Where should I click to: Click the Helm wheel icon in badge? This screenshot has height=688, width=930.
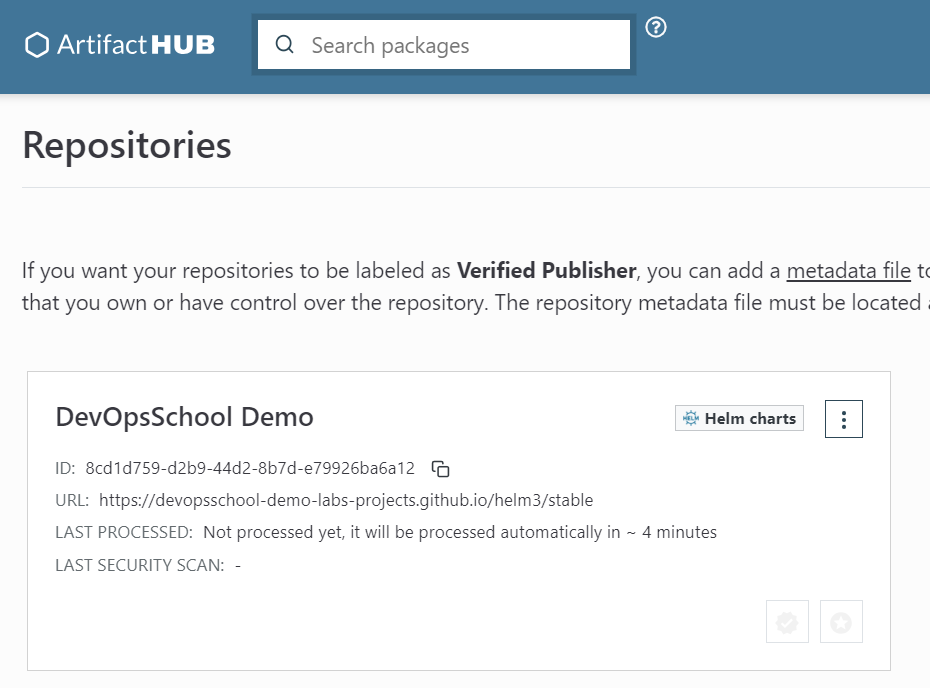coord(690,419)
